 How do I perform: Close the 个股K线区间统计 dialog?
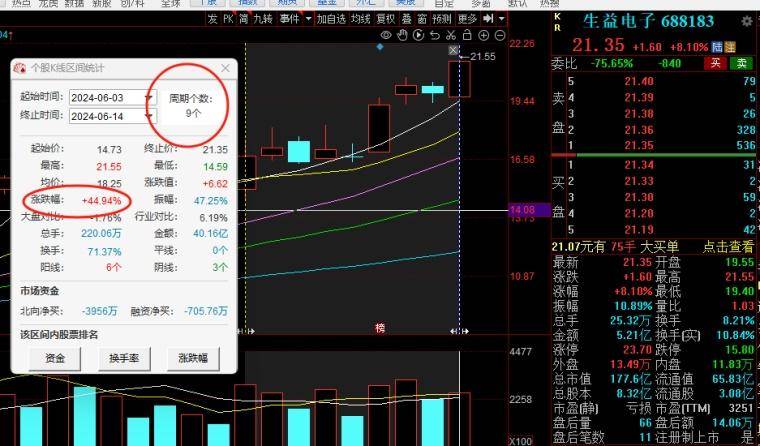click(x=225, y=68)
